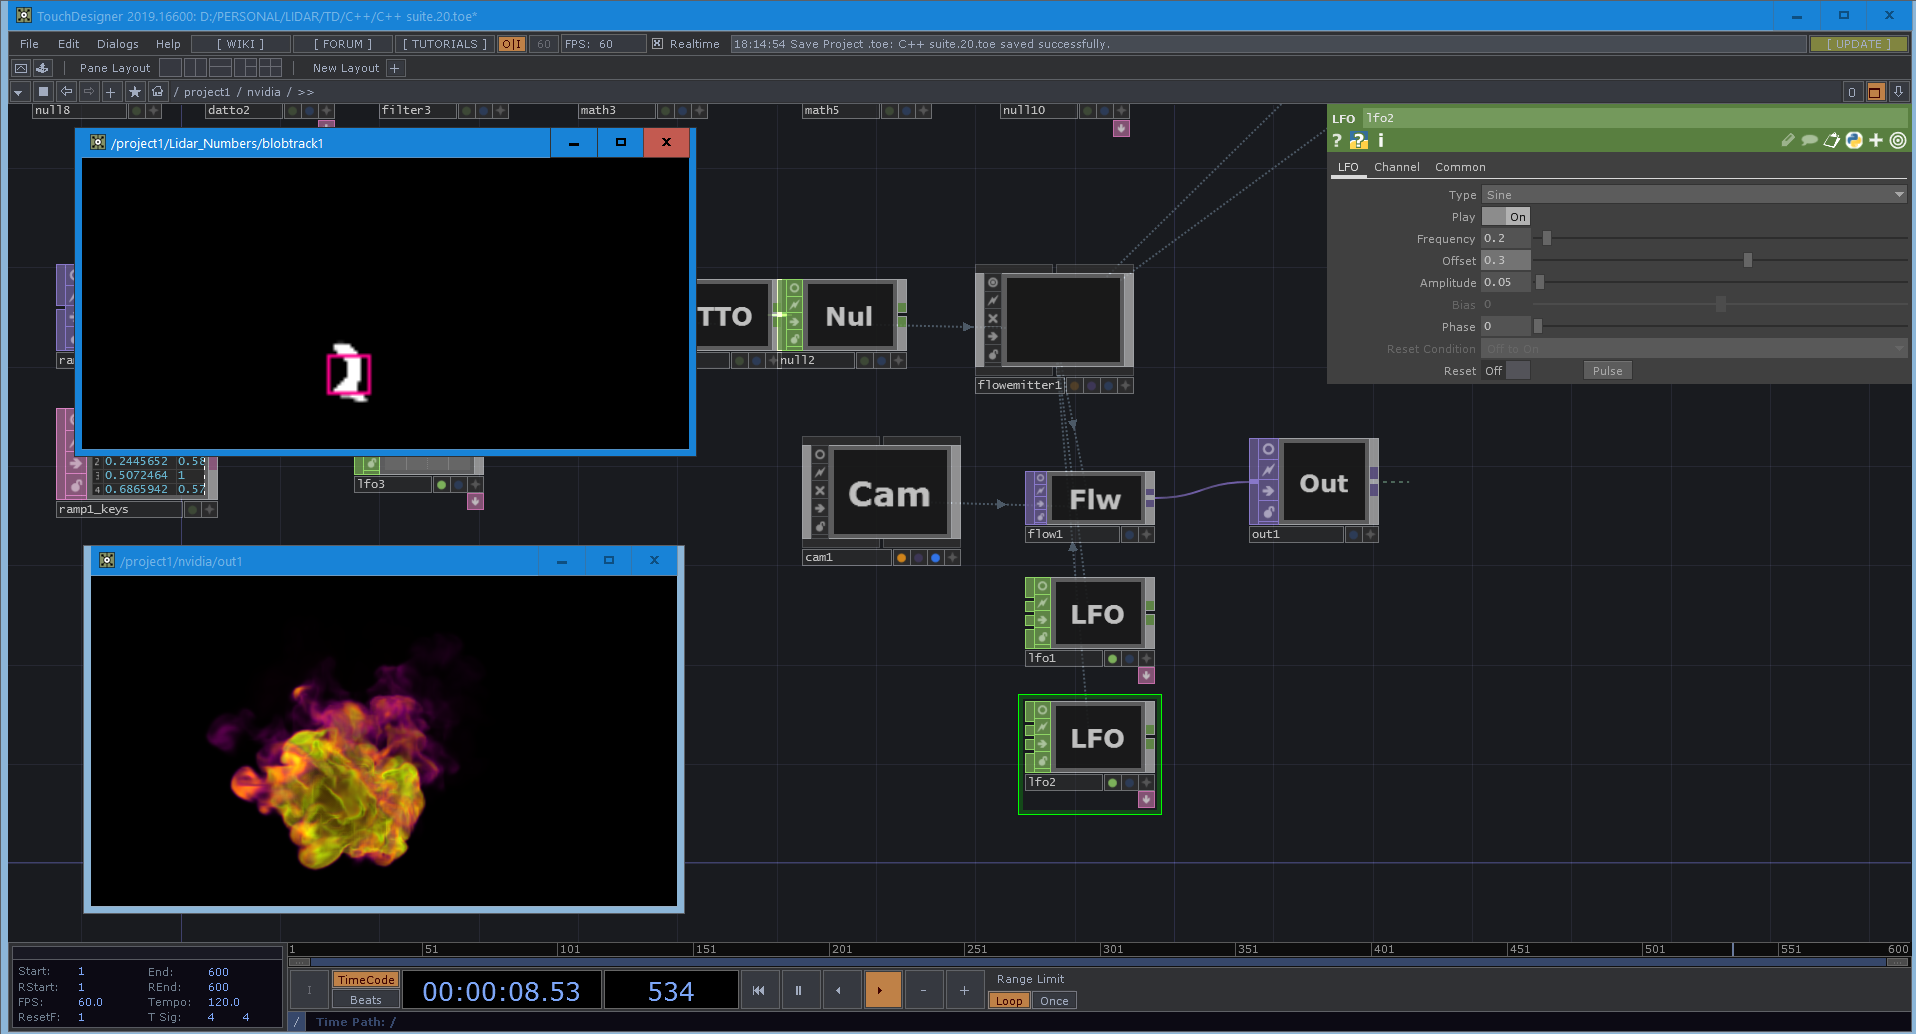The image size is (1916, 1034).
Task: Toggle the Reset Off switch
Action: pos(1506,371)
